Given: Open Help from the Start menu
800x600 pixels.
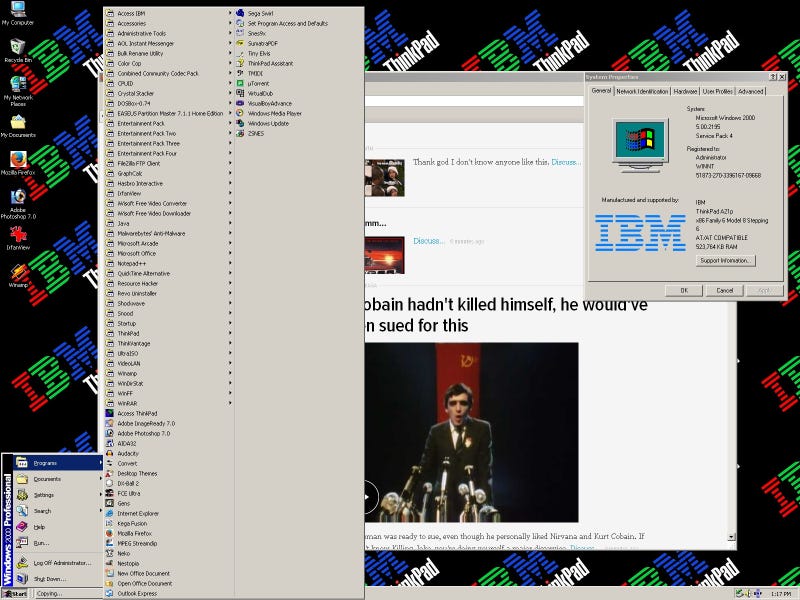Looking at the screenshot, I should pyautogui.click(x=58, y=527).
